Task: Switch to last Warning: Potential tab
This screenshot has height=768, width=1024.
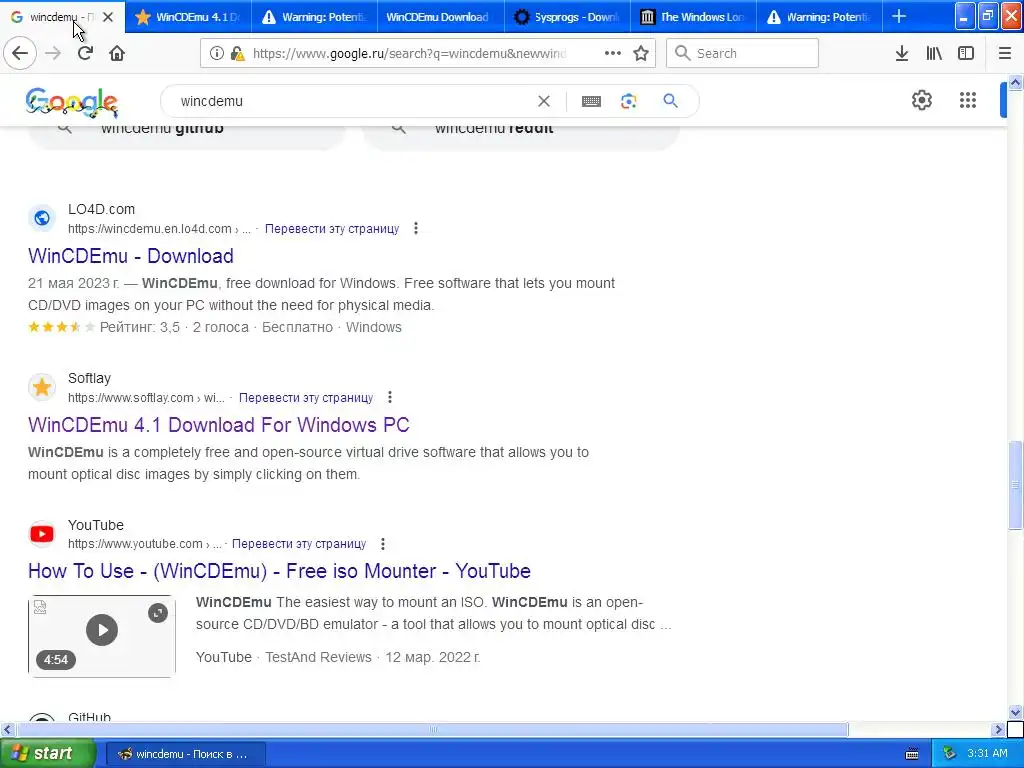Action: (x=819, y=17)
